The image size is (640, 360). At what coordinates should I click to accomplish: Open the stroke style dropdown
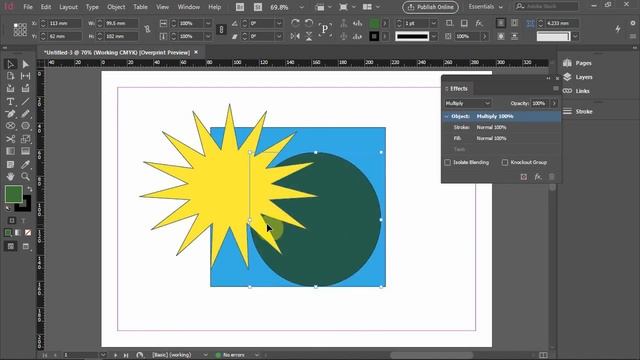pos(433,36)
